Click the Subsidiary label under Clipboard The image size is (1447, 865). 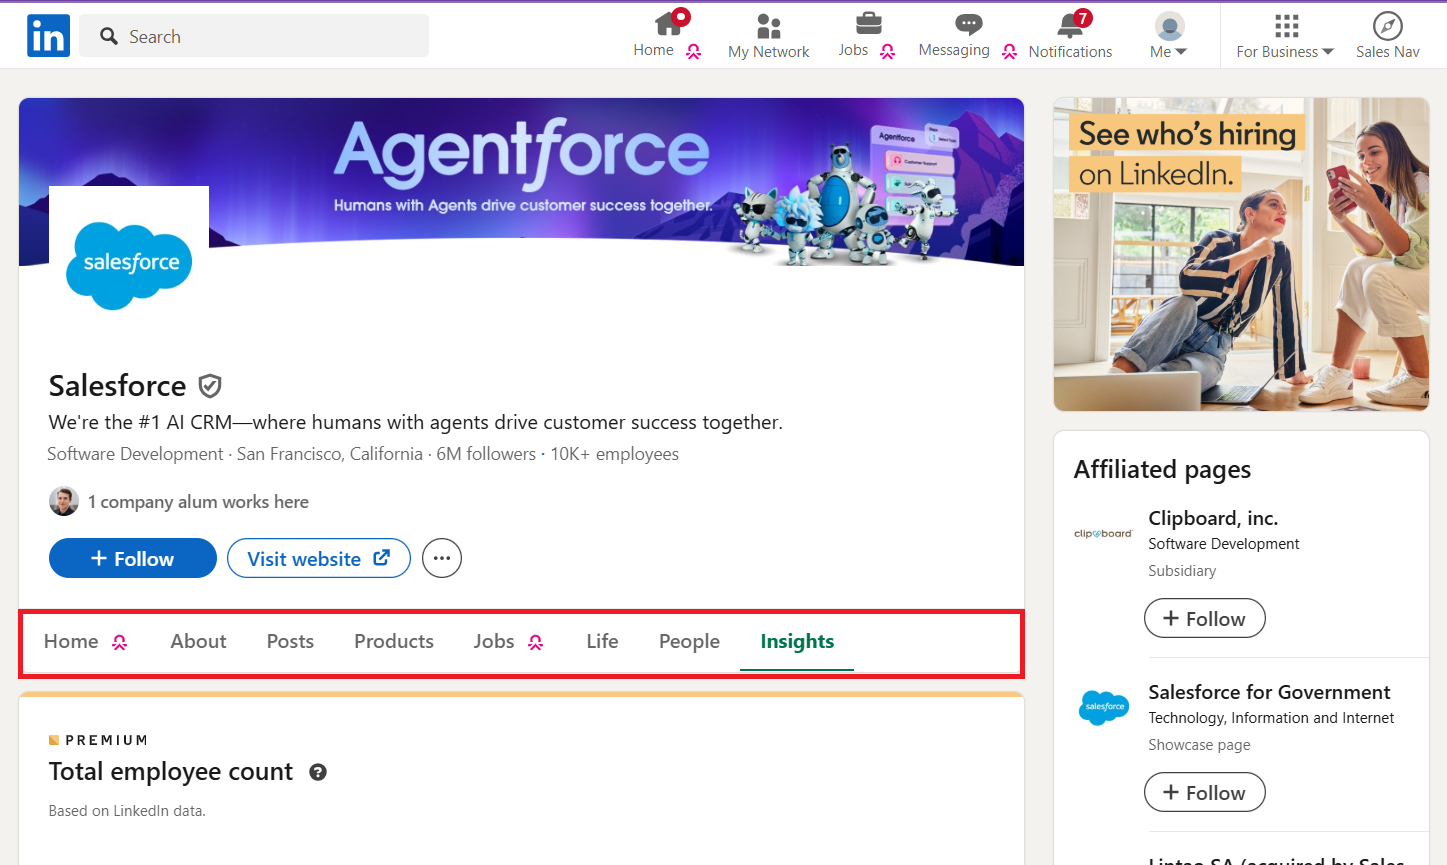tap(1182, 571)
